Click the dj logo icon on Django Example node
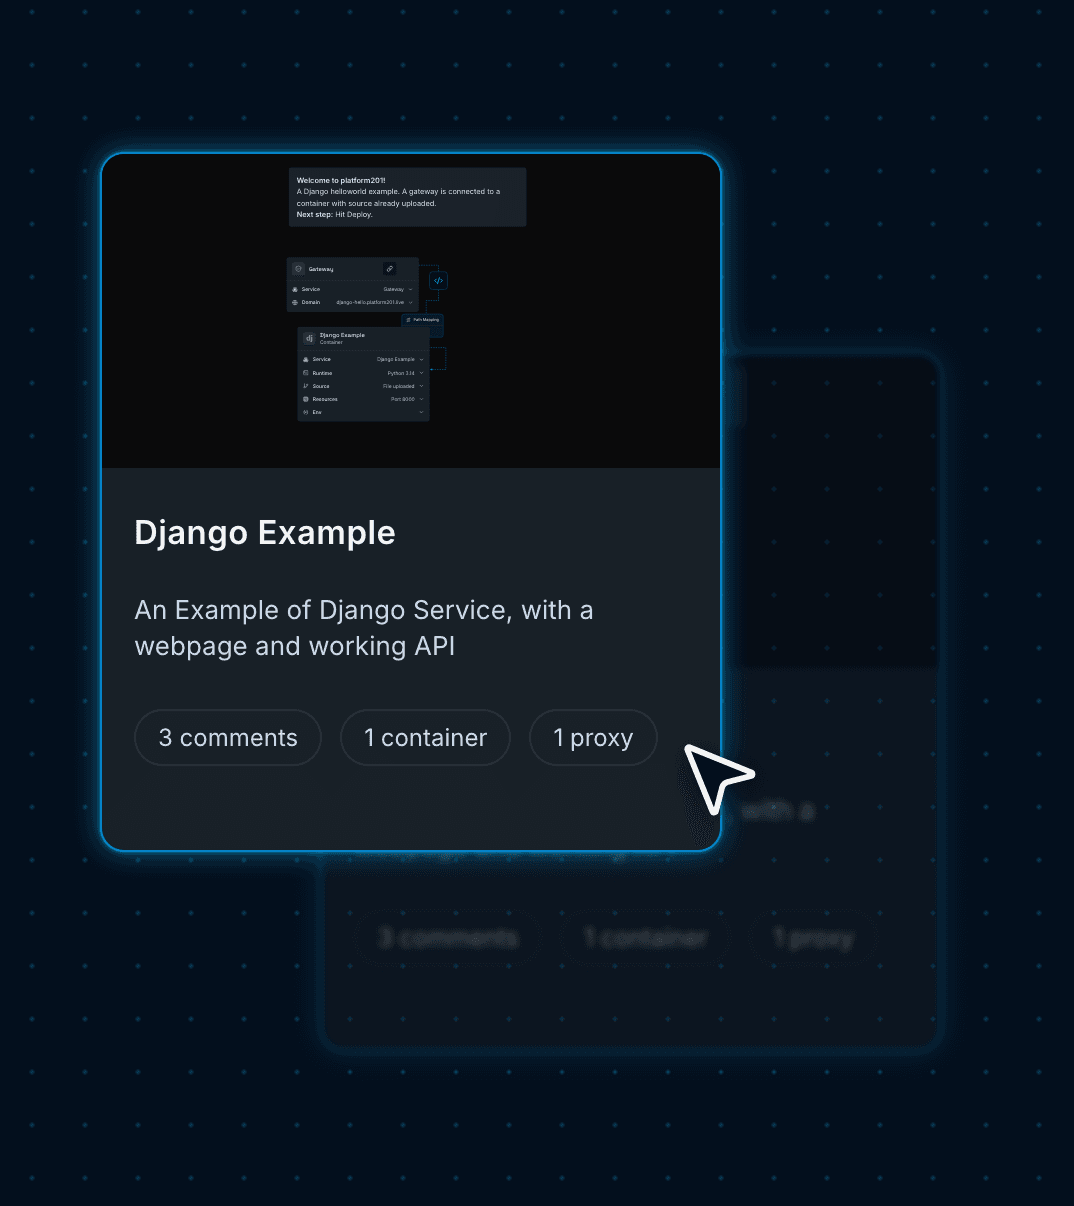 click(309, 338)
